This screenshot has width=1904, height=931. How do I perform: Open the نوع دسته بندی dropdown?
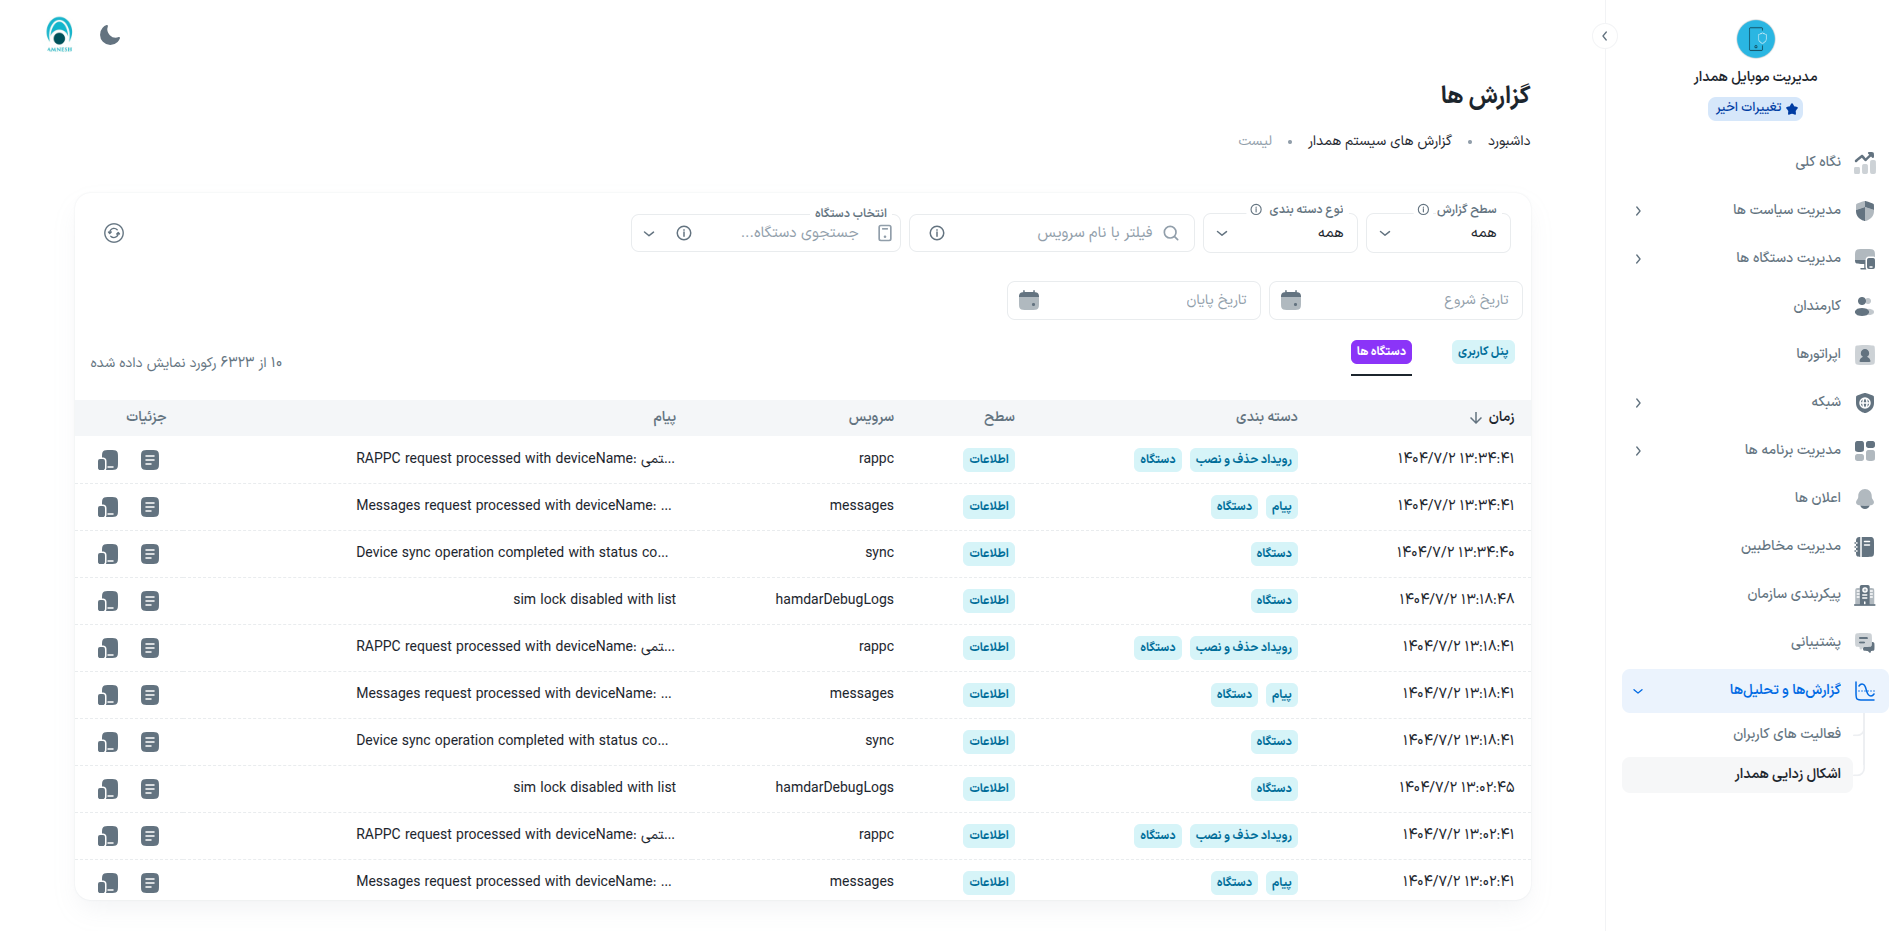(1279, 233)
